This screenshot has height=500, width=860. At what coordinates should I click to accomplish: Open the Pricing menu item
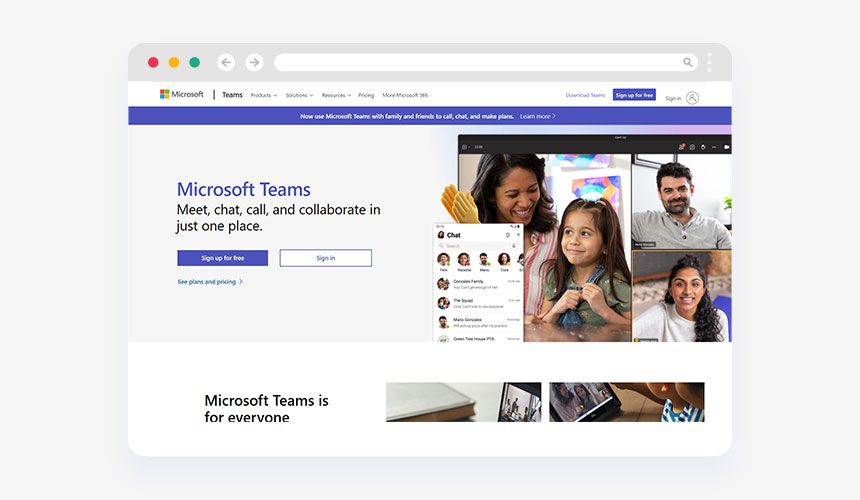coord(366,95)
